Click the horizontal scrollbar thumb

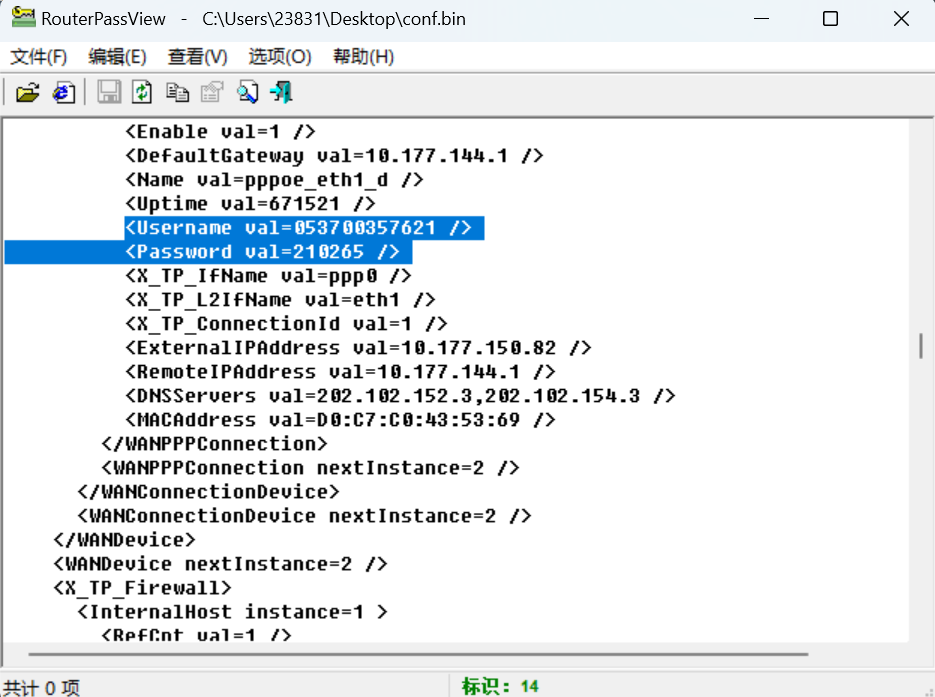pyautogui.click(x=418, y=654)
